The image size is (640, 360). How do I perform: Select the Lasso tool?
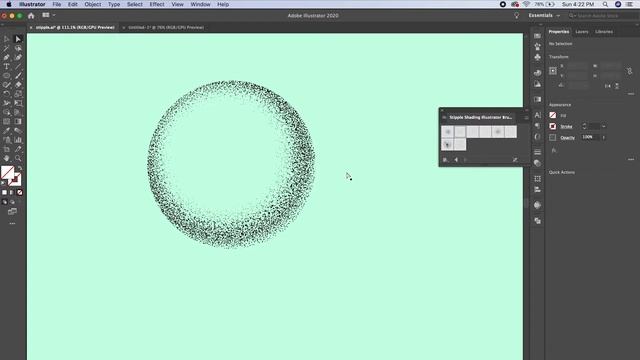click(18, 48)
